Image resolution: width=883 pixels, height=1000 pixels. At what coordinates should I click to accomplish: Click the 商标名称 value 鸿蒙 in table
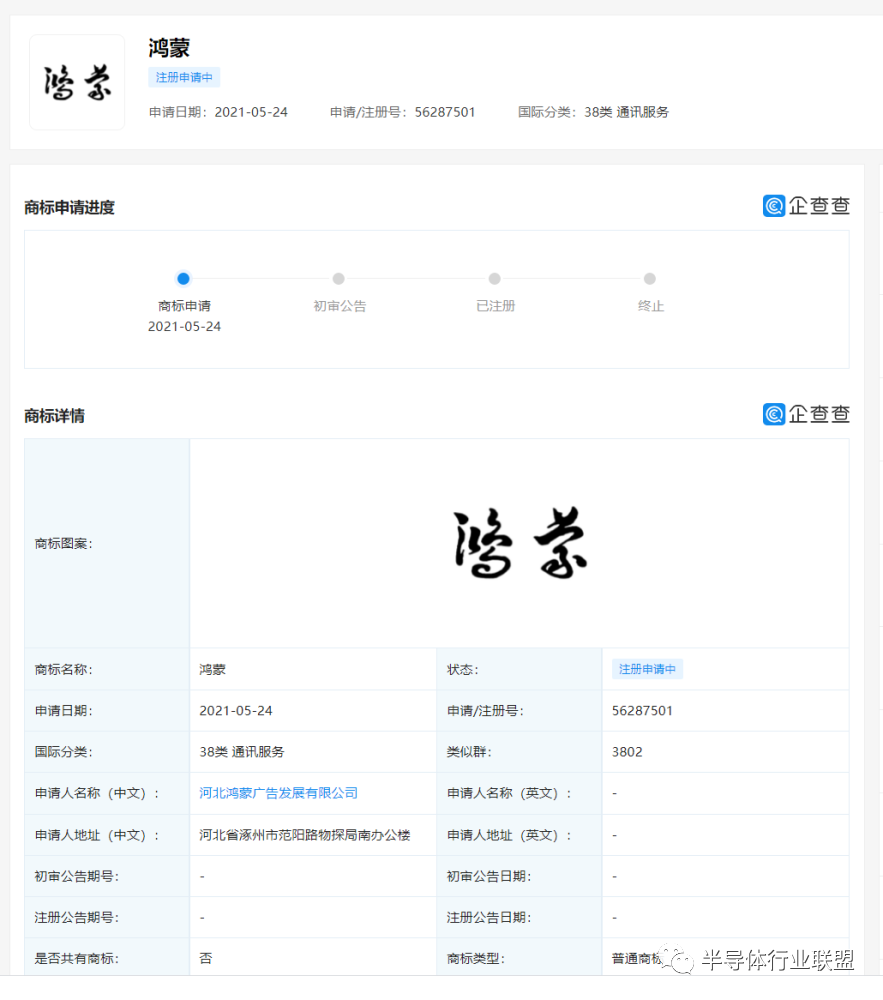[212, 670]
